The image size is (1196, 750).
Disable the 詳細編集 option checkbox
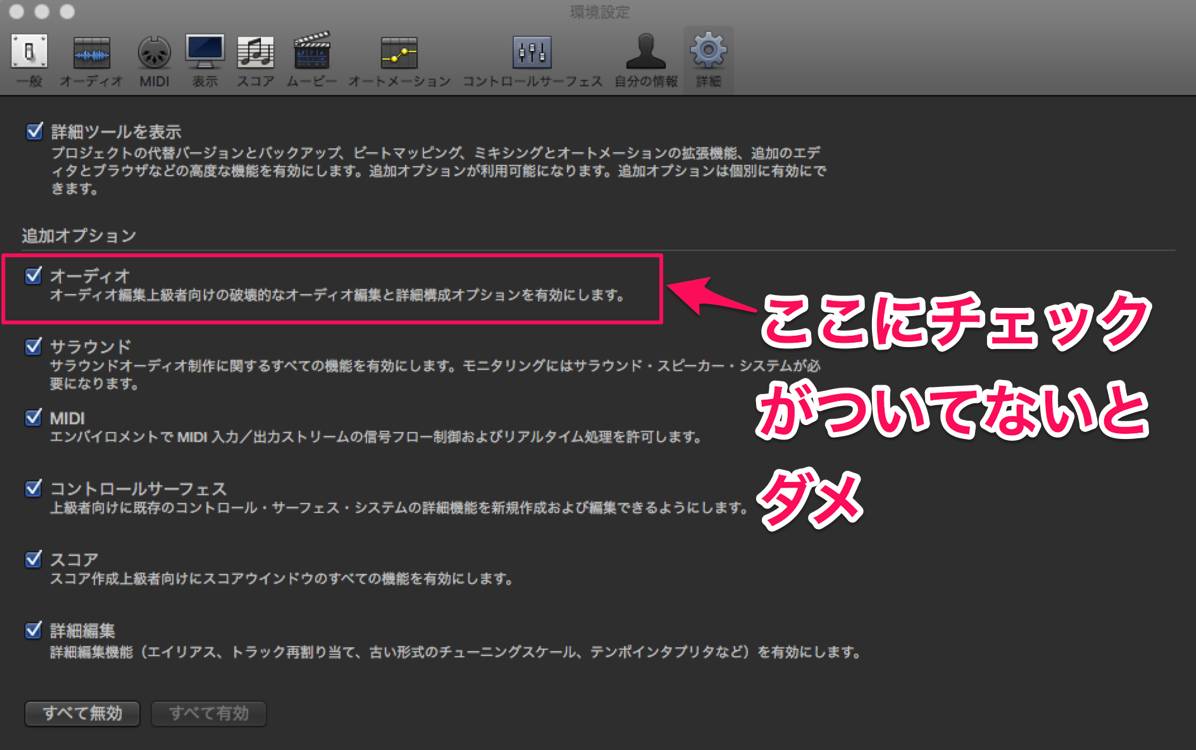click(33, 630)
